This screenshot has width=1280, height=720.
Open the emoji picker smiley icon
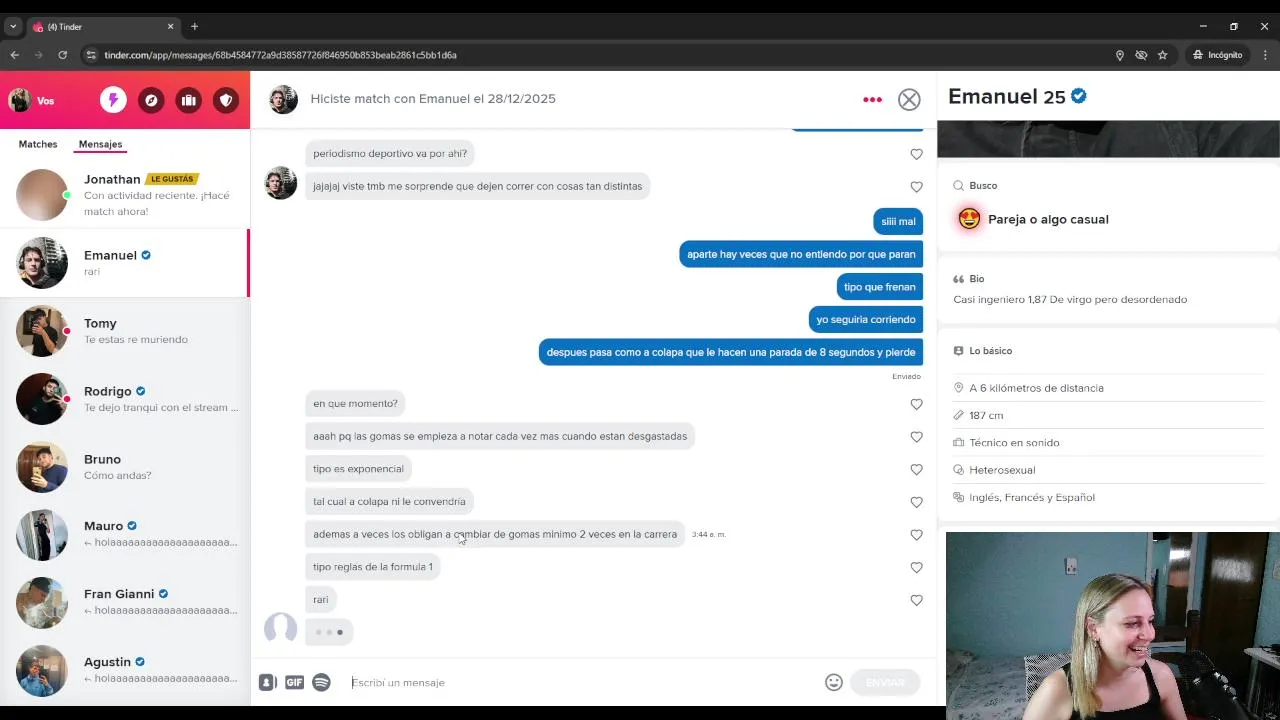point(834,682)
